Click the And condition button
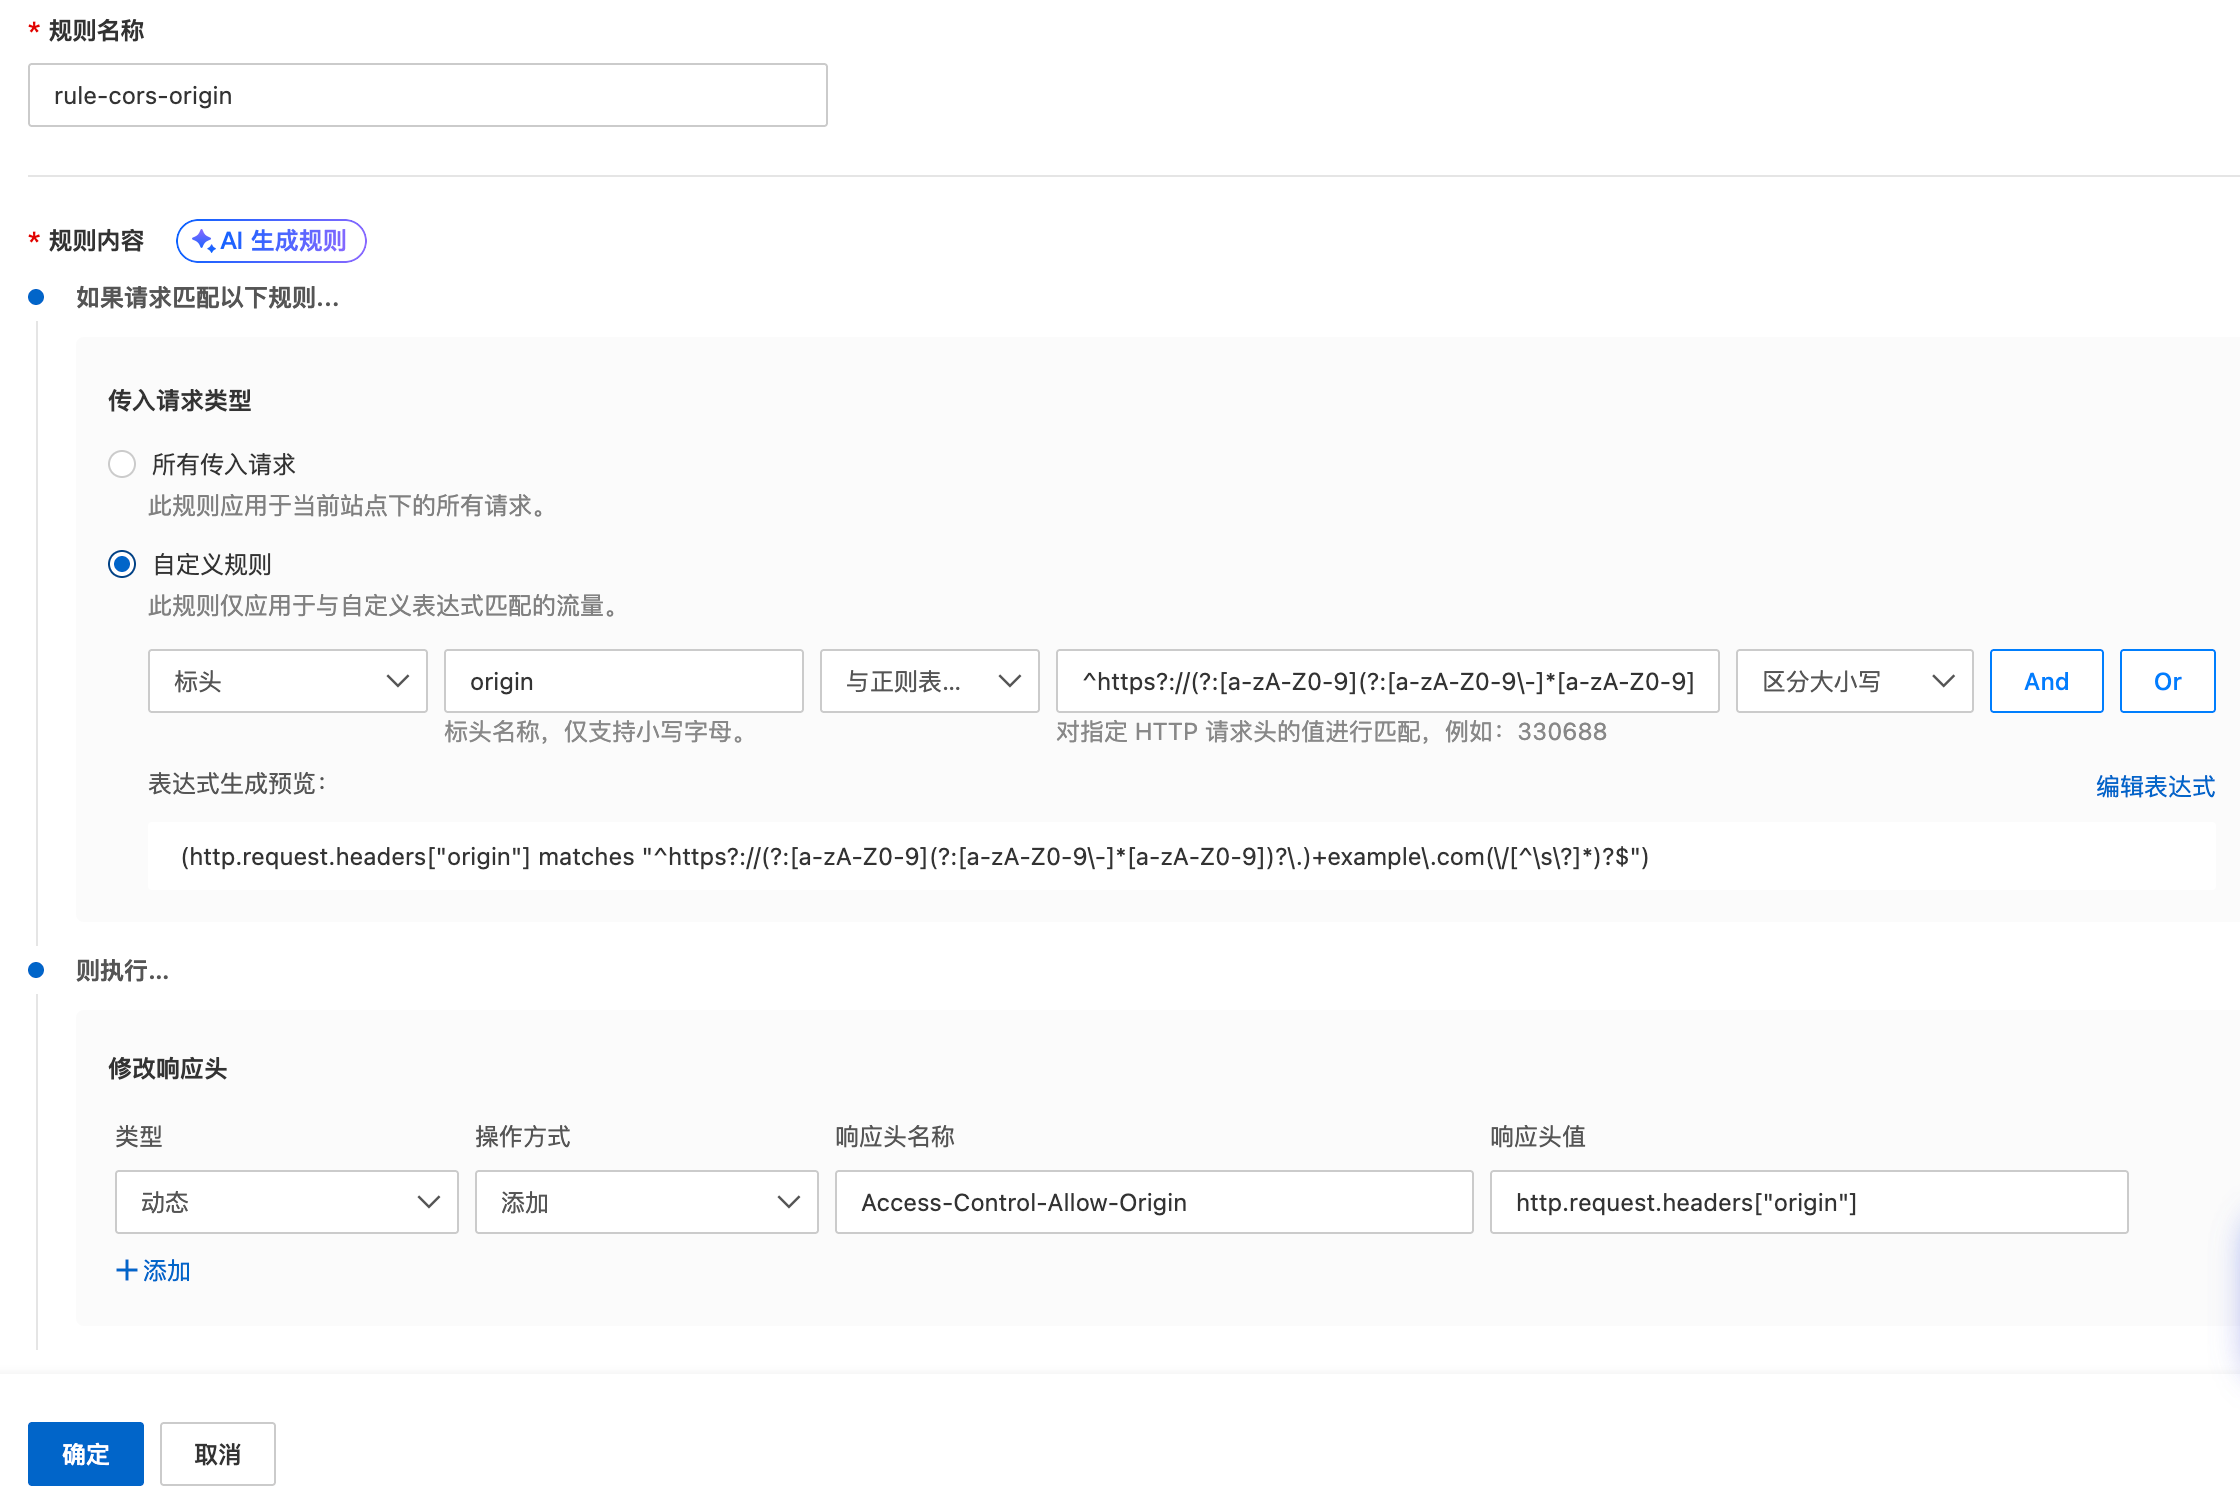Image resolution: width=2240 pixels, height=1512 pixels. (2046, 681)
